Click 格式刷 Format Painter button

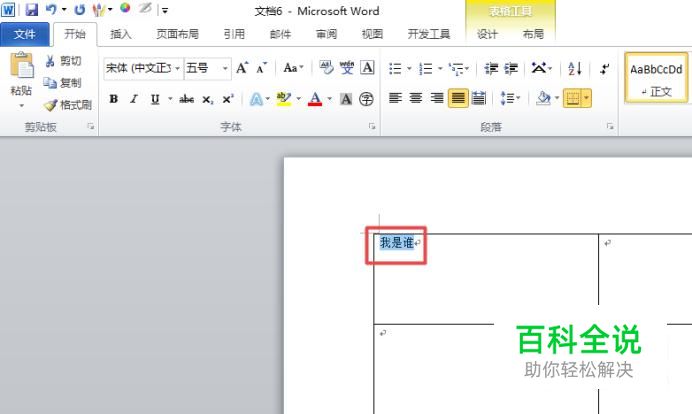pyautogui.click(x=67, y=105)
